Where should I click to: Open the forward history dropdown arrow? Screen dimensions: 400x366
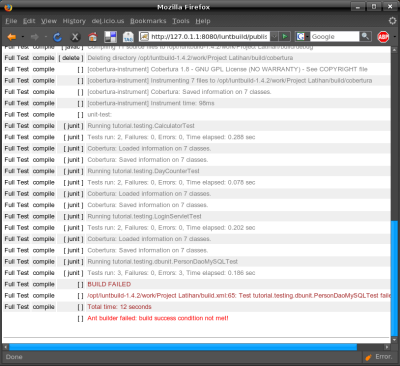point(45,37)
